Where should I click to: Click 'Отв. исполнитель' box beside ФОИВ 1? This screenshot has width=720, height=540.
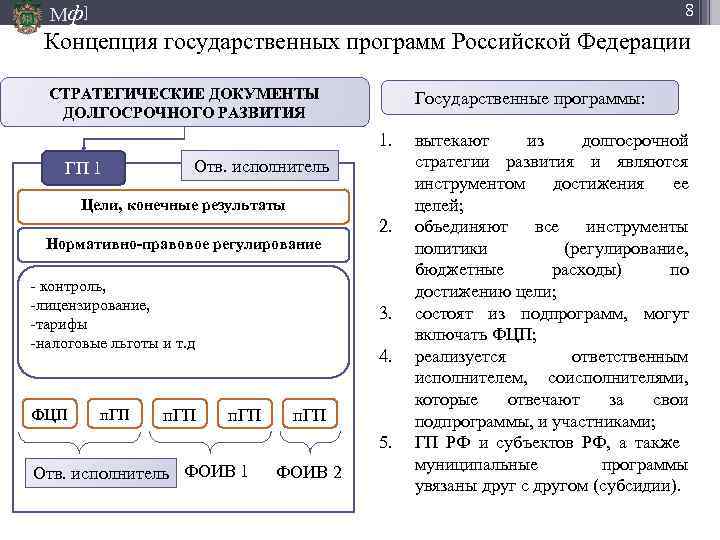(x=101, y=473)
